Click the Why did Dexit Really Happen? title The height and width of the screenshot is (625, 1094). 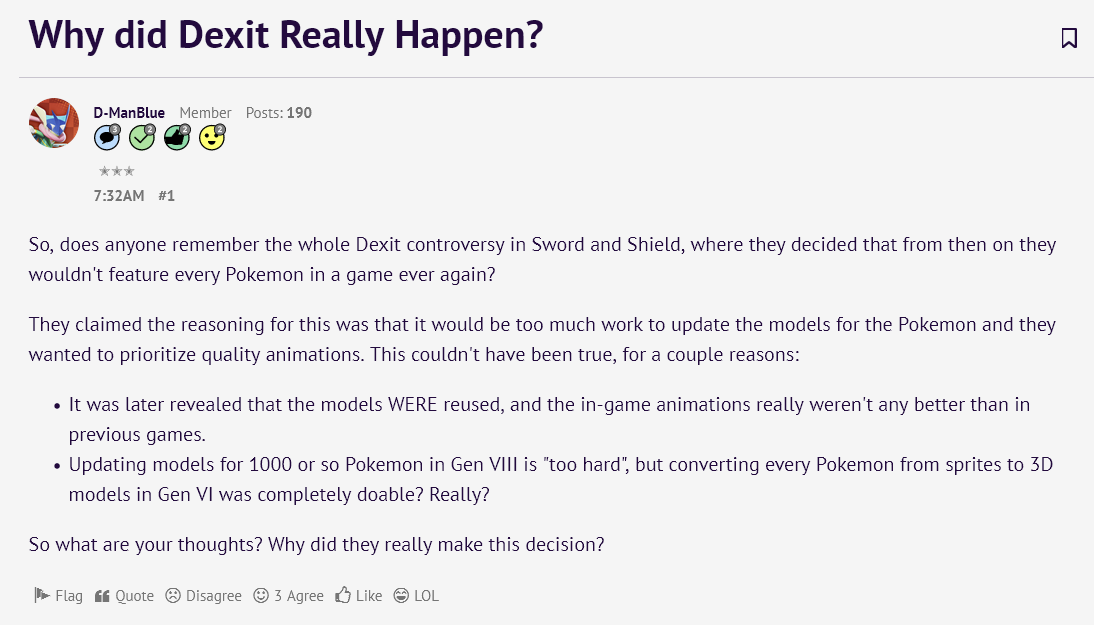[x=285, y=35]
